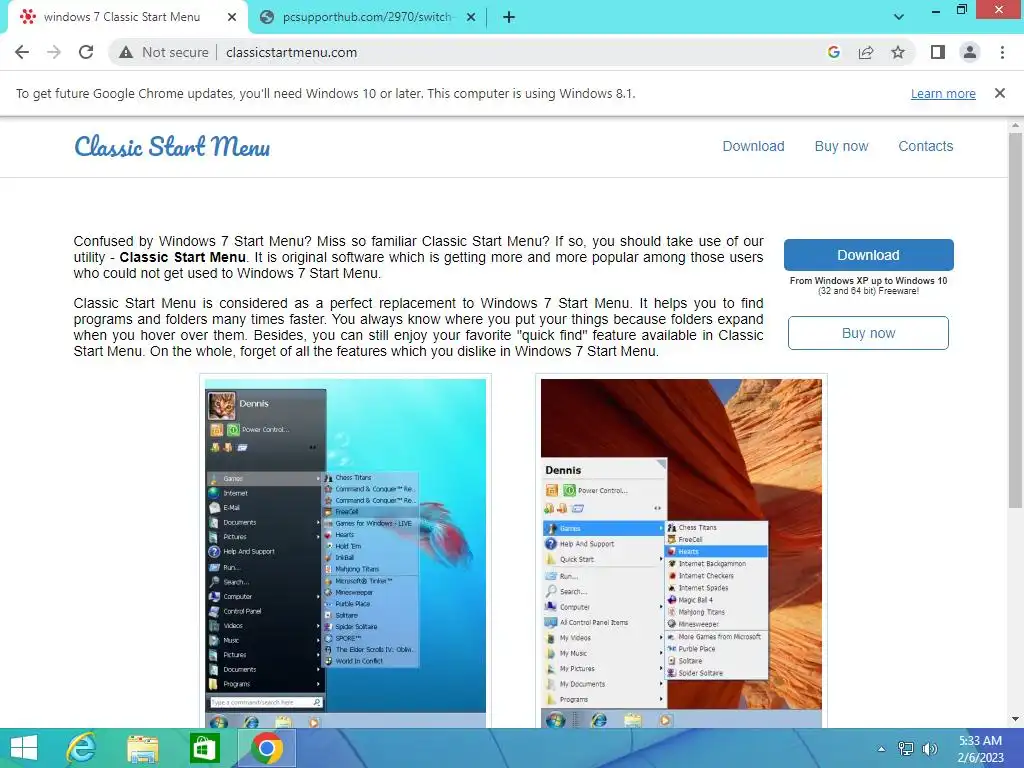Image resolution: width=1024 pixels, height=768 pixels.
Task: Open the red canyon start menu screenshot
Action: 681,552
